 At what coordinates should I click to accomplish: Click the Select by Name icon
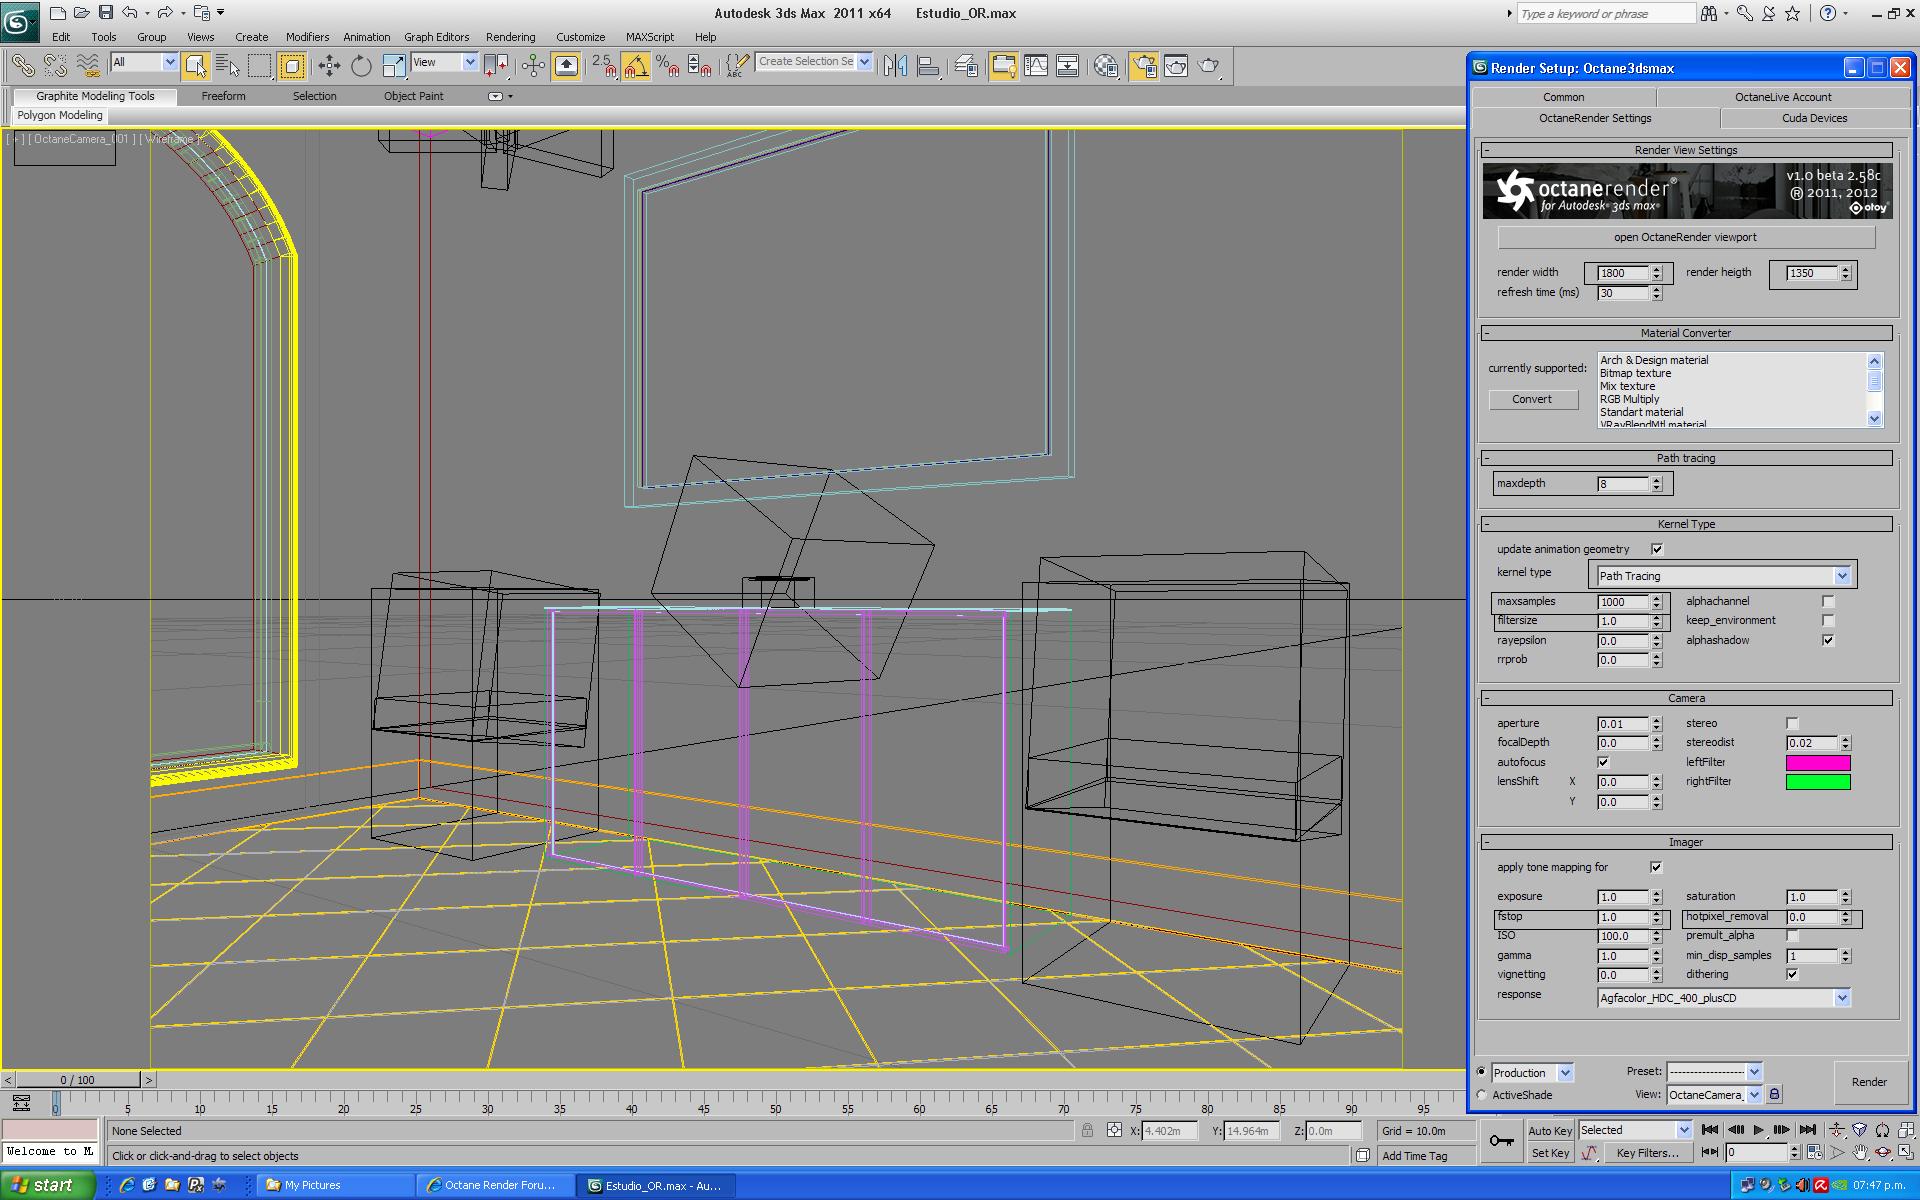pos(228,66)
